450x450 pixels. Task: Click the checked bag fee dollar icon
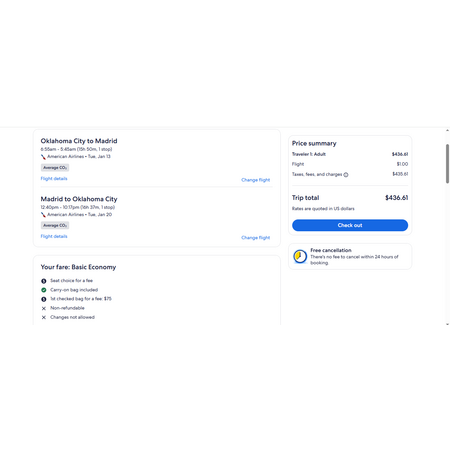[44, 299]
